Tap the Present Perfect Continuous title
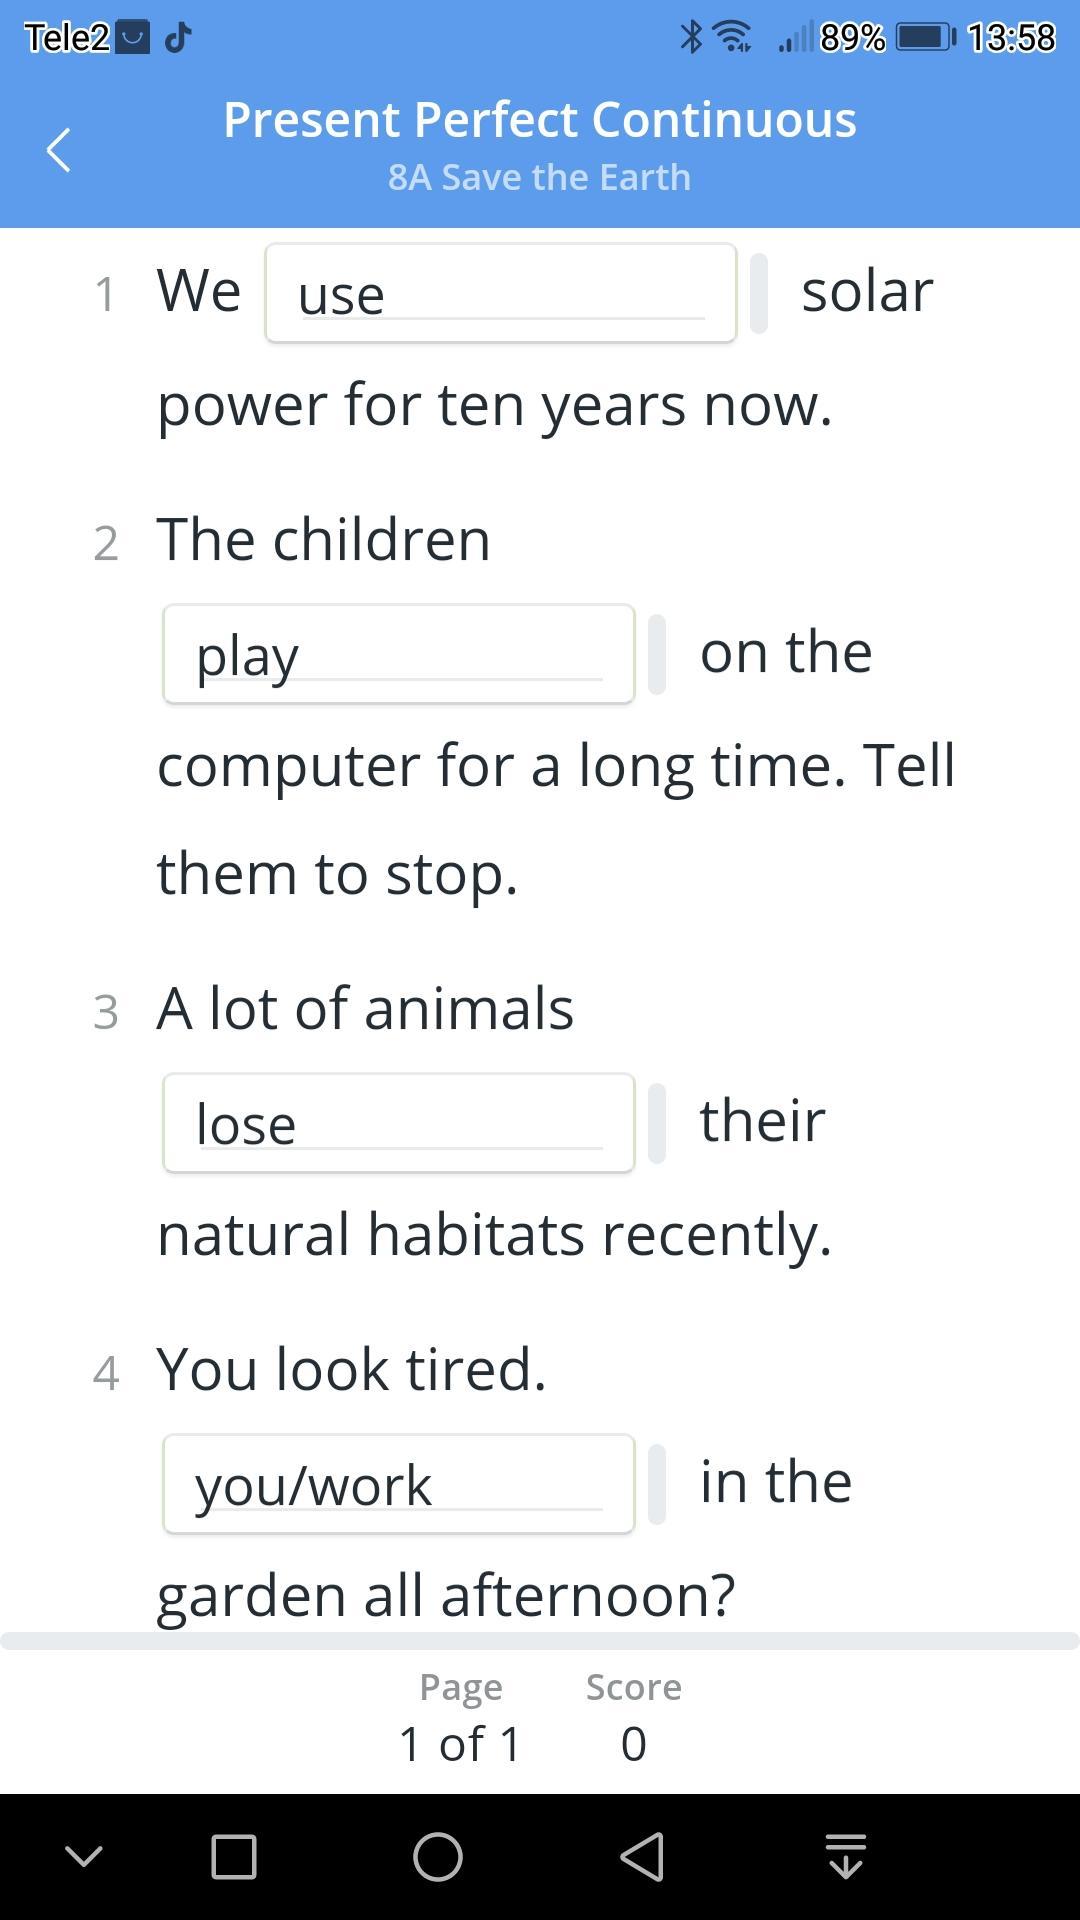The height and width of the screenshot is (1920, 1080). click(x=540, y=120)
